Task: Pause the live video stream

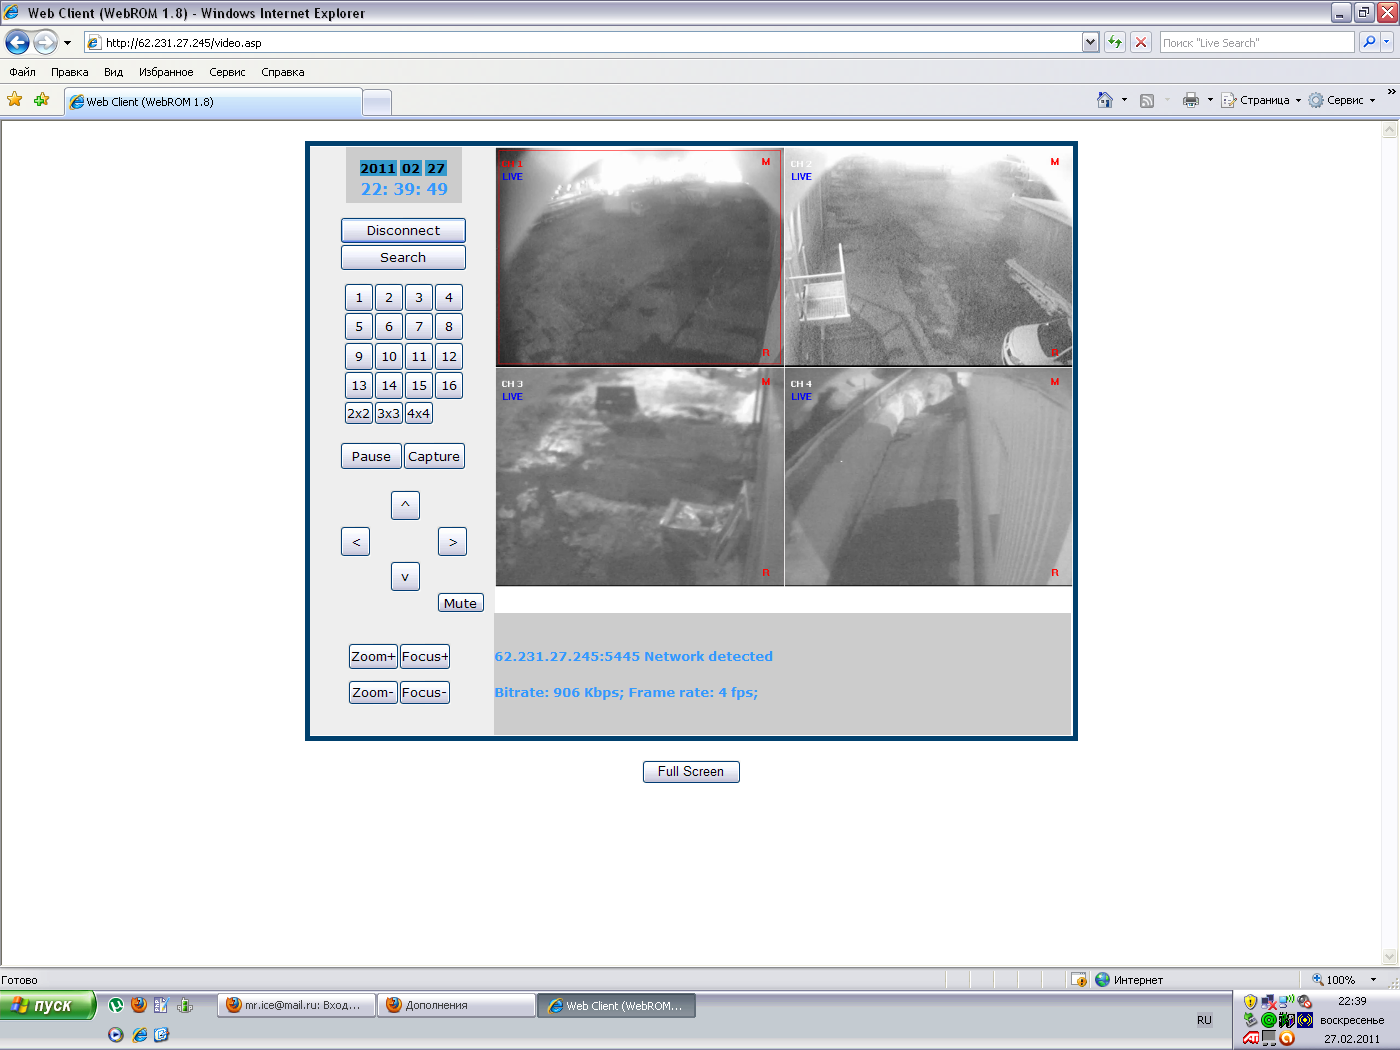Action: 371,456
